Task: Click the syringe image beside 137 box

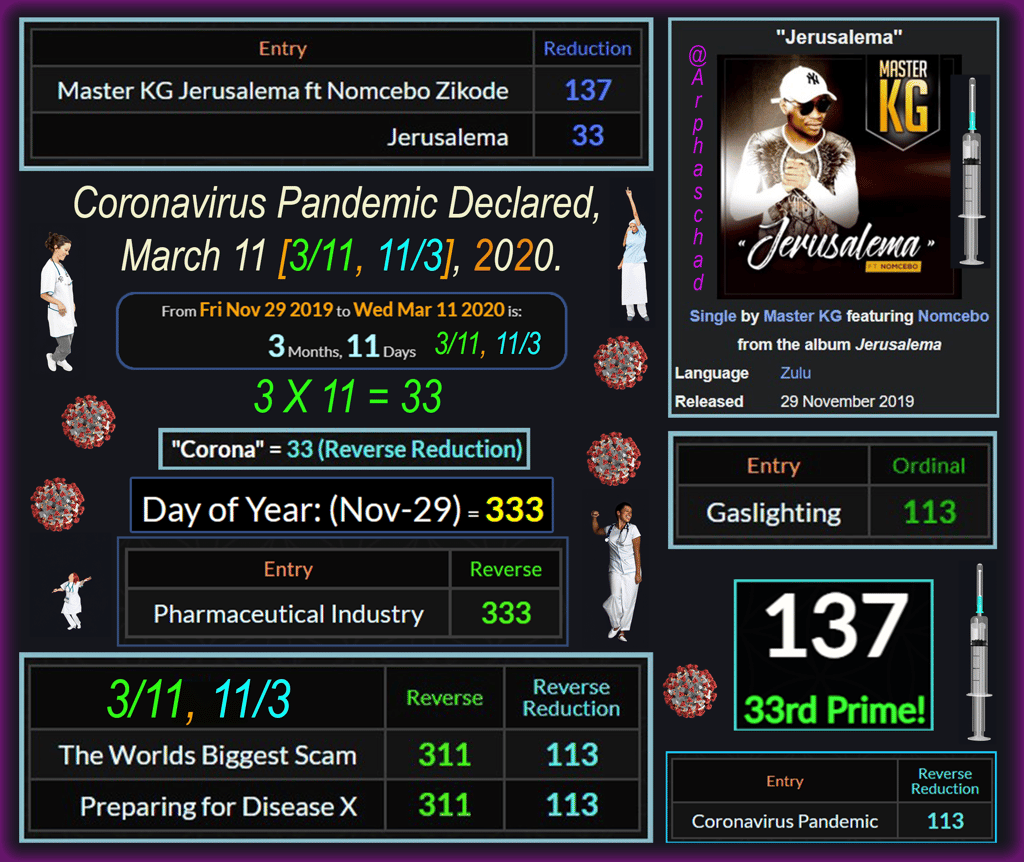Action: click(x=979, y=652)
